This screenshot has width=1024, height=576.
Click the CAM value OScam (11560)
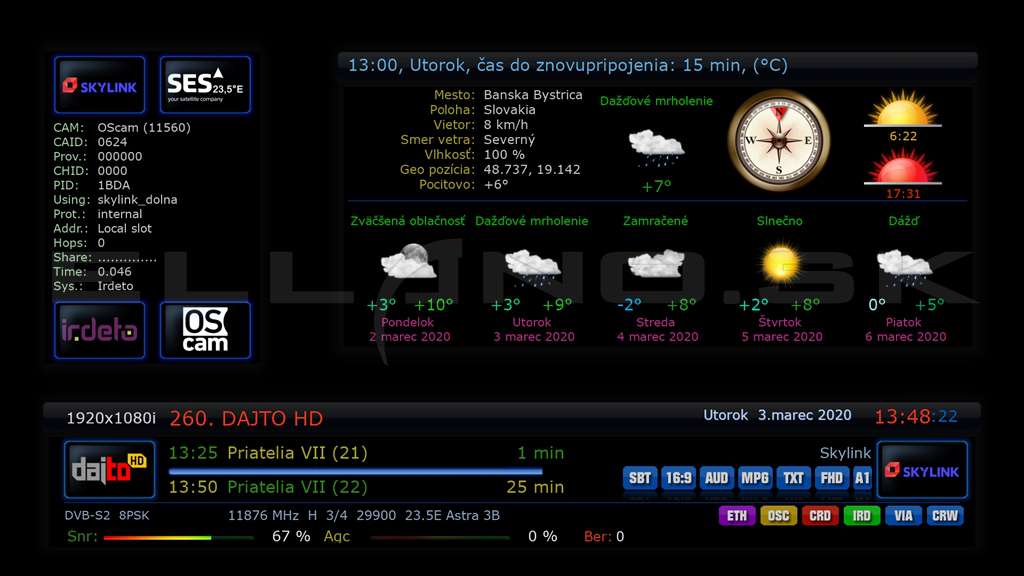tap(144, 127)
